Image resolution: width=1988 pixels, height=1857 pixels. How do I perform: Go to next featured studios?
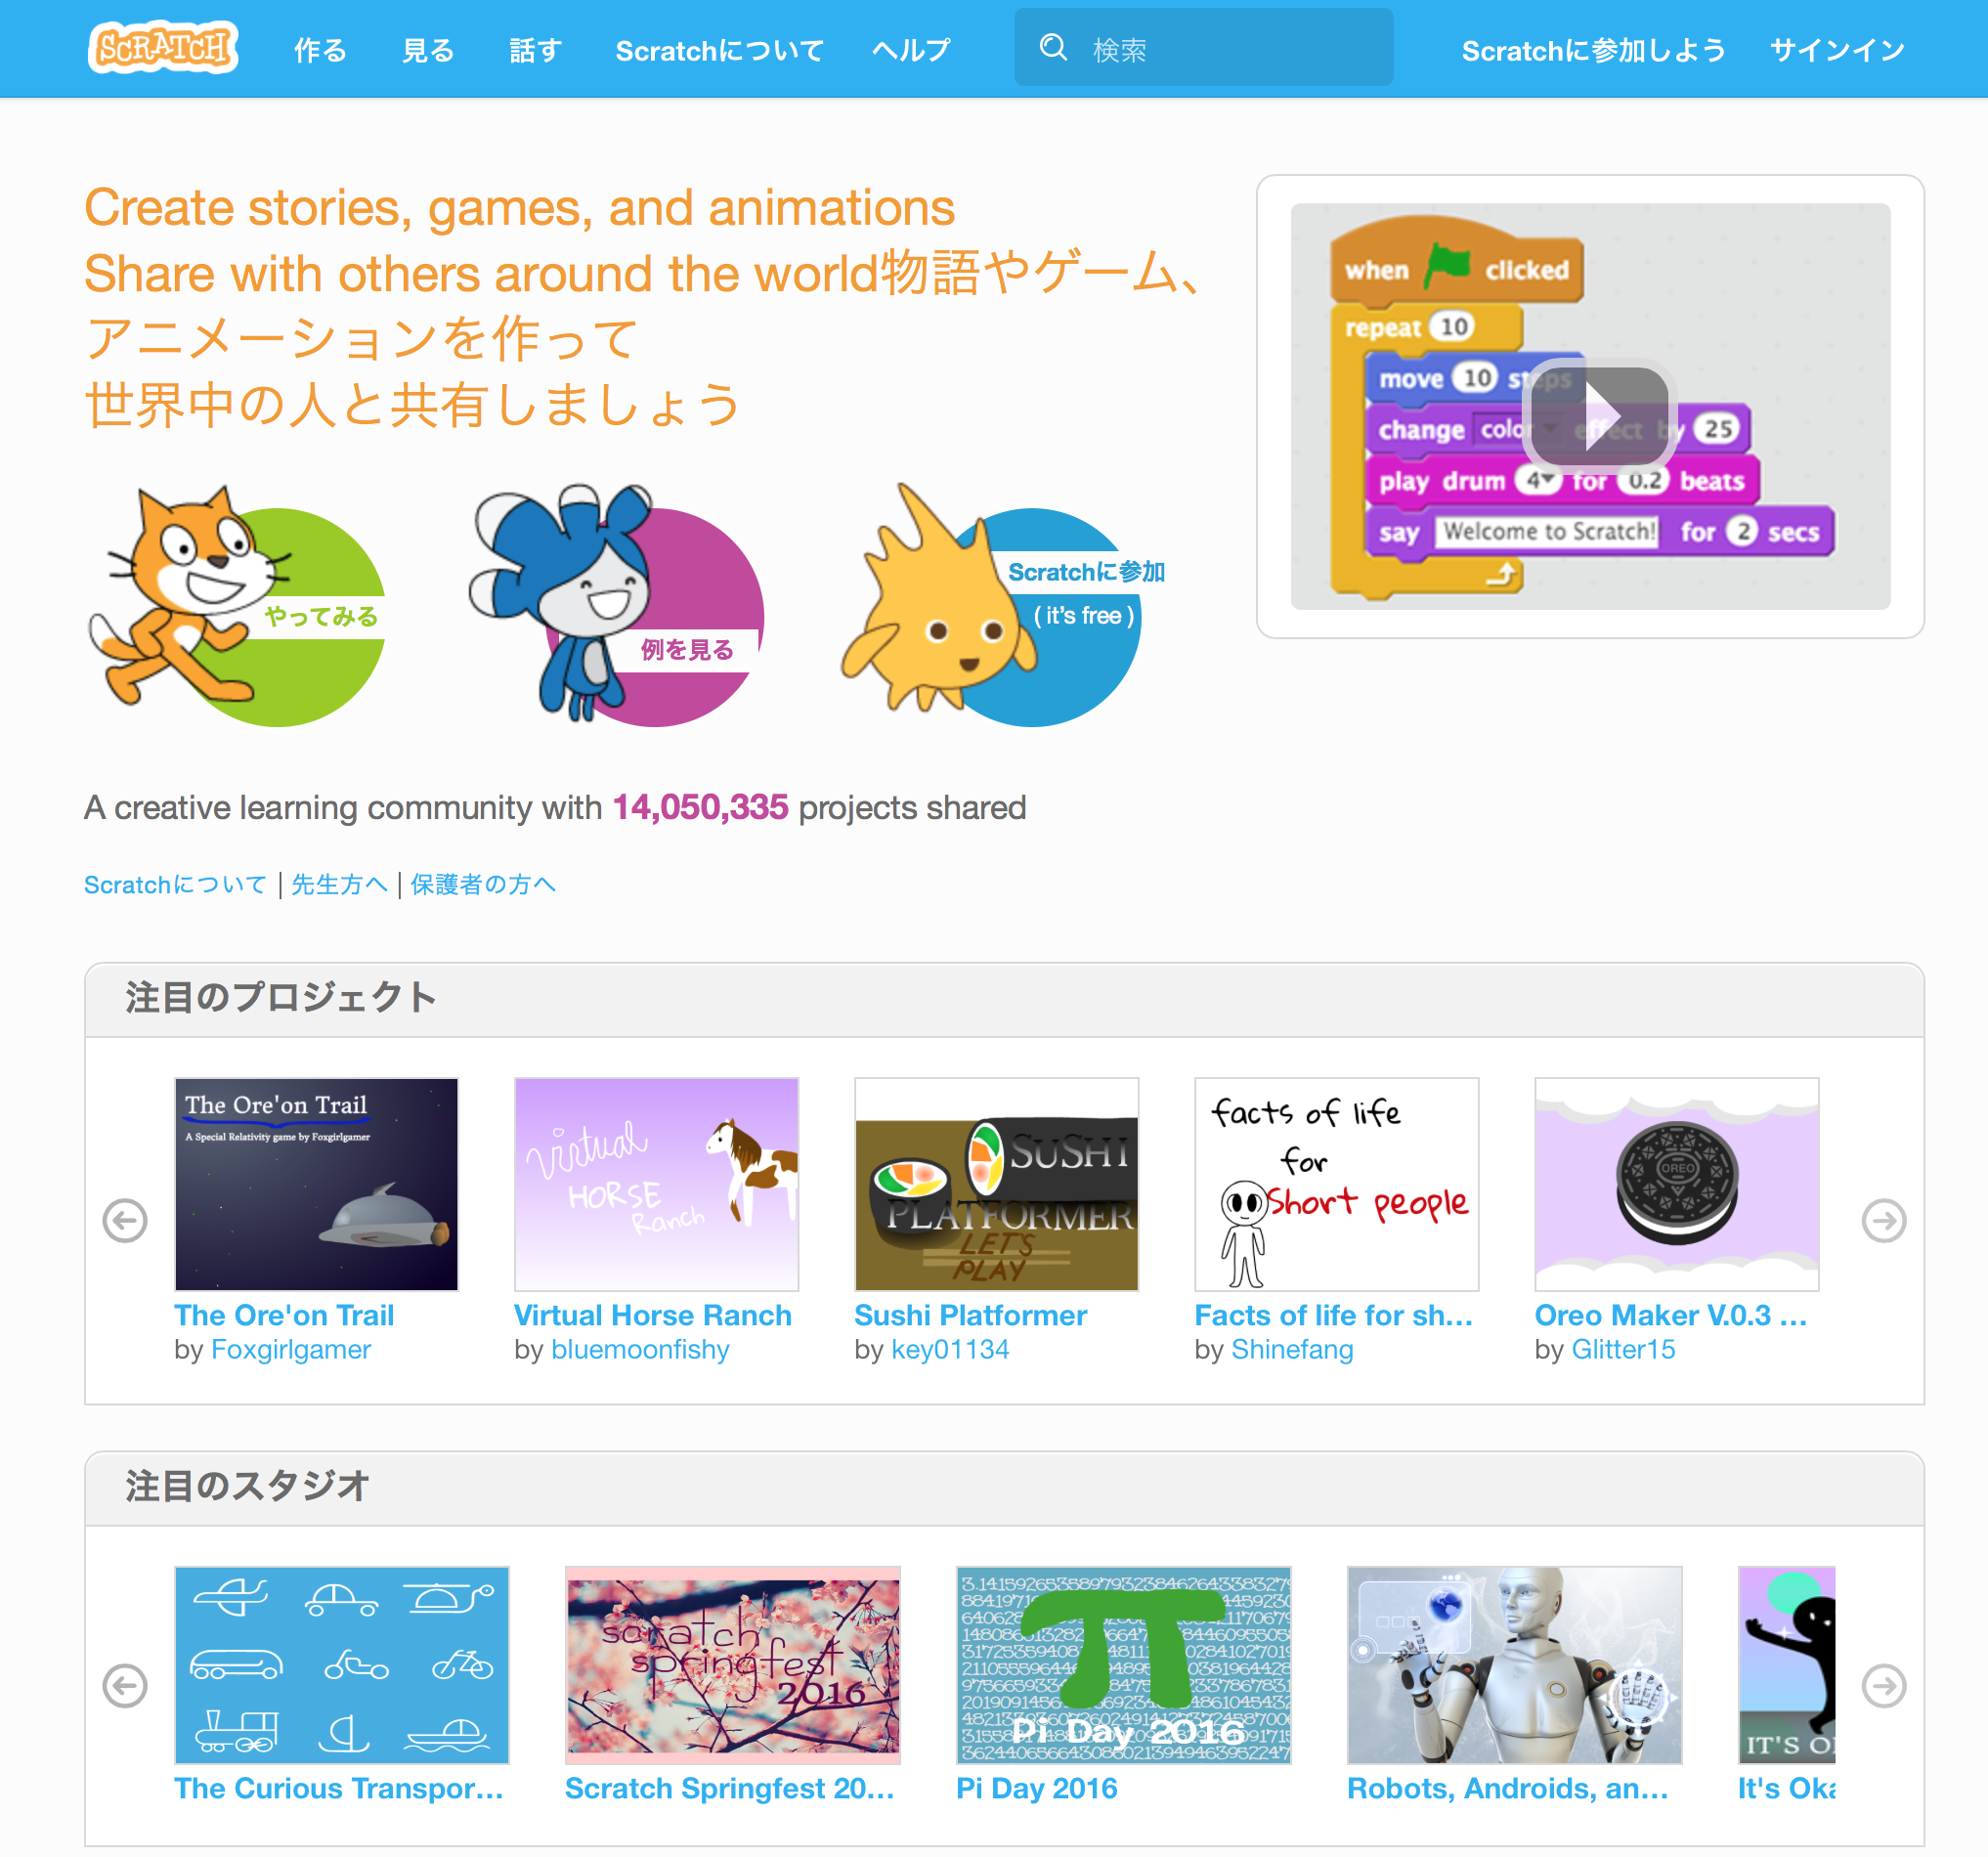(1883, 1685)
